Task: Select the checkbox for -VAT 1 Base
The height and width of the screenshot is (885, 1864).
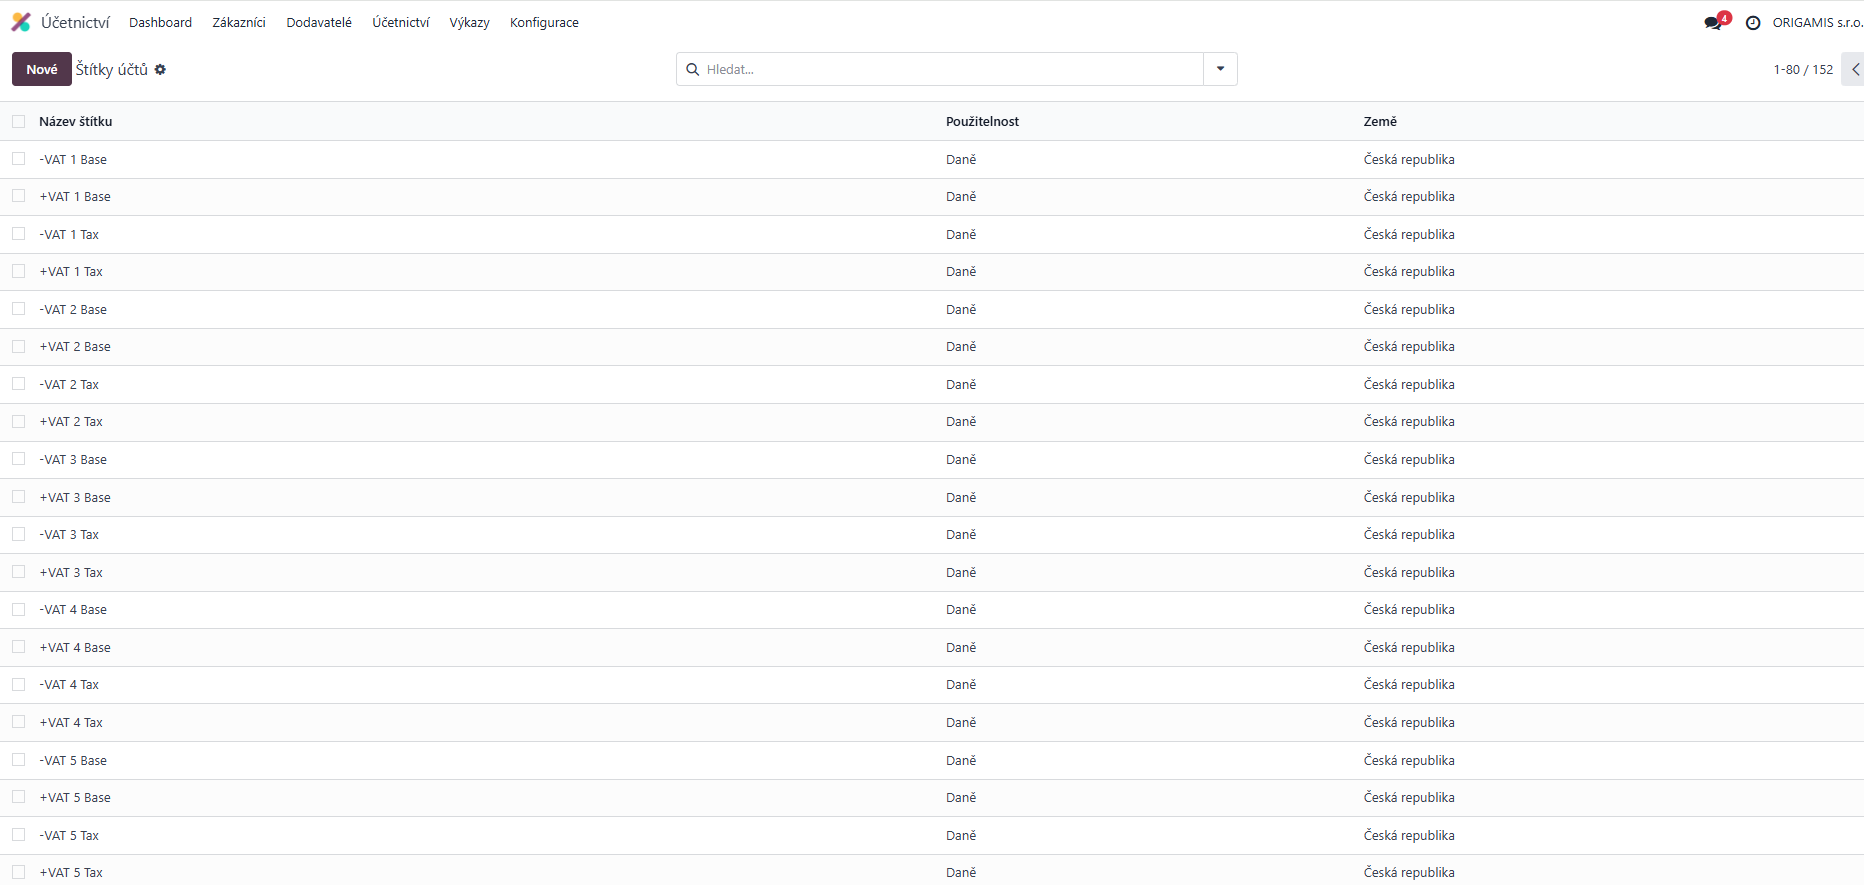Action: pos(19,159)
